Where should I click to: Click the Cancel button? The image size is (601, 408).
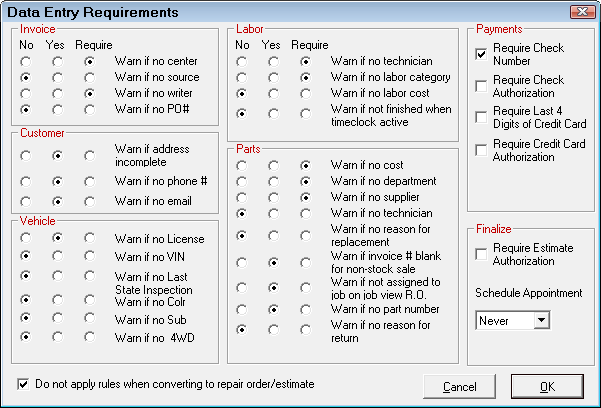pyautogui.click(x=459, y=386)
